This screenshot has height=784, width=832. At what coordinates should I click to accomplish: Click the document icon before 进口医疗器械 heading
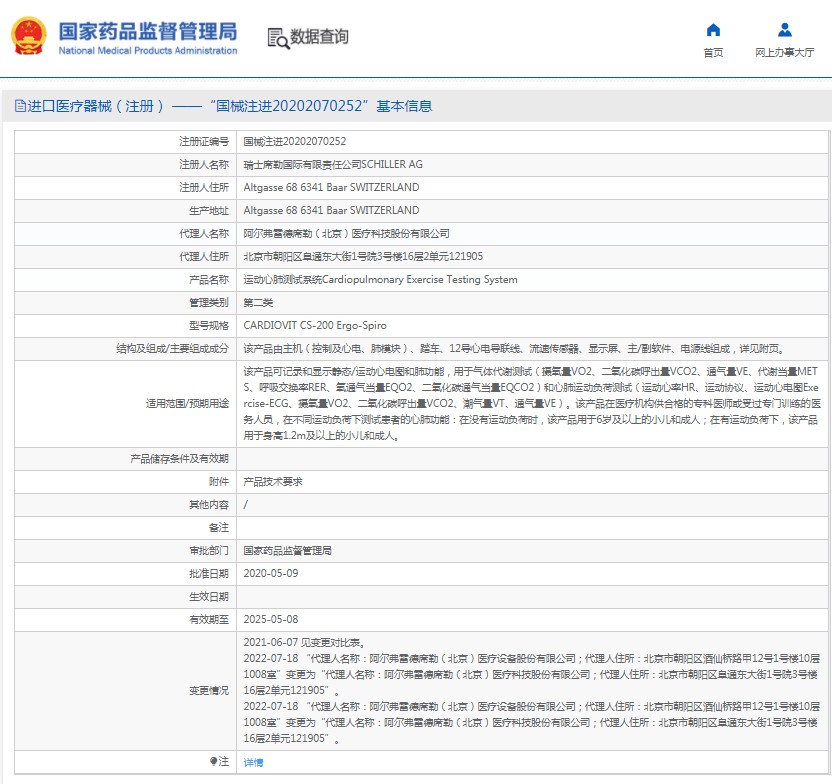point(20,106)
